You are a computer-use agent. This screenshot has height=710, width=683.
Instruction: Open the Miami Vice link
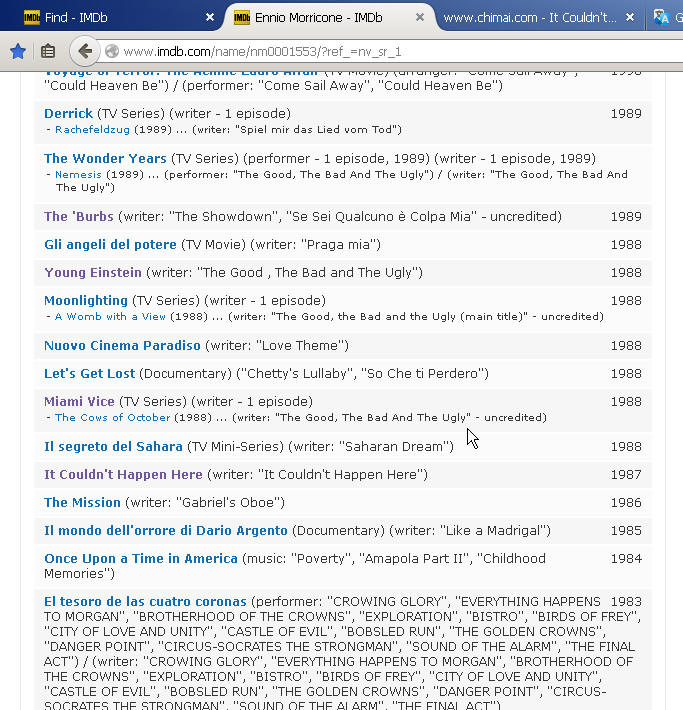[79, 402]
